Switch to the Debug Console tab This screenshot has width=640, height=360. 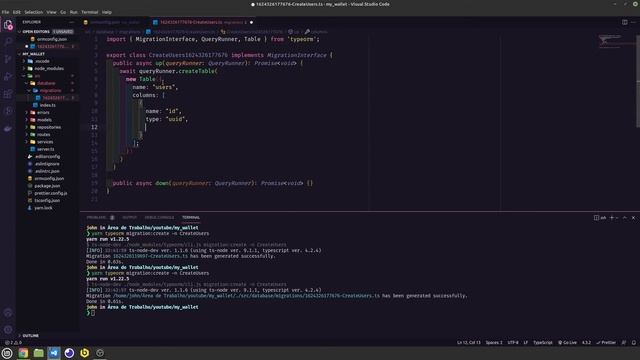coord(159,218)
